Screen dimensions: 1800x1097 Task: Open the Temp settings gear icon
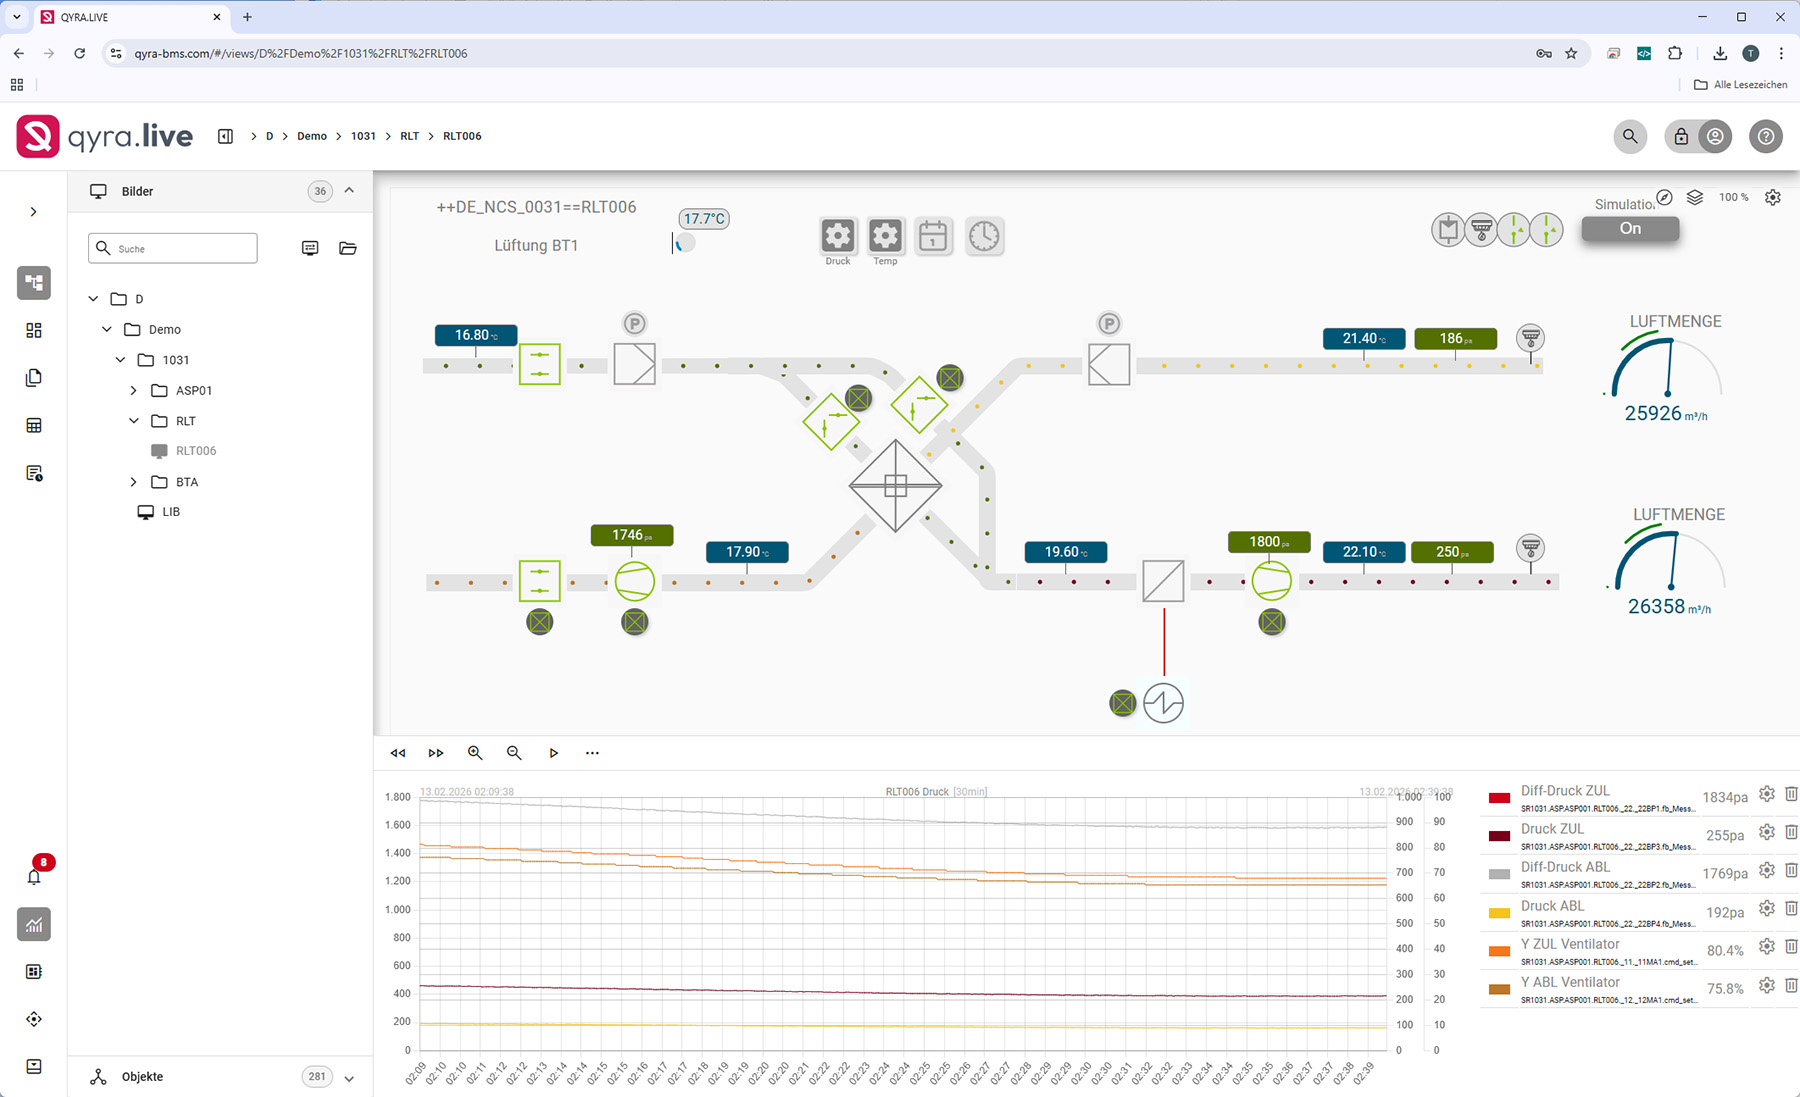point(885,236)
